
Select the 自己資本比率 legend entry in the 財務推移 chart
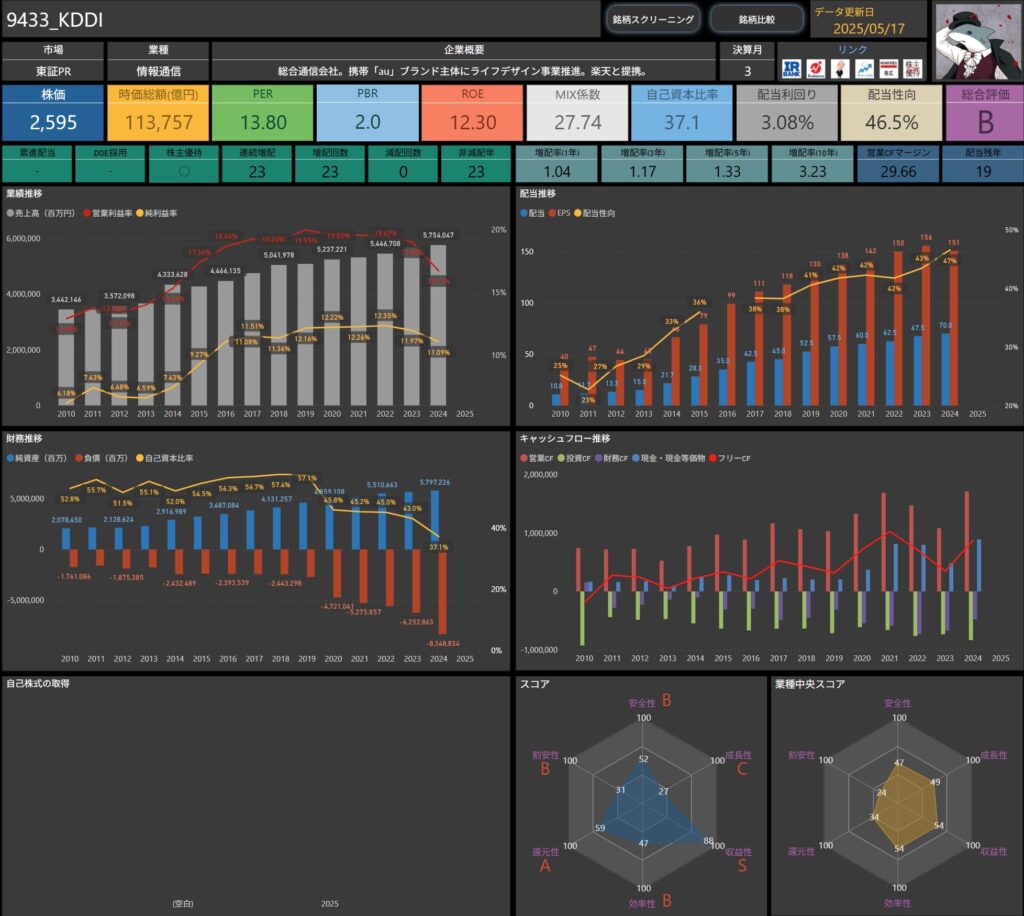[165, 458]
